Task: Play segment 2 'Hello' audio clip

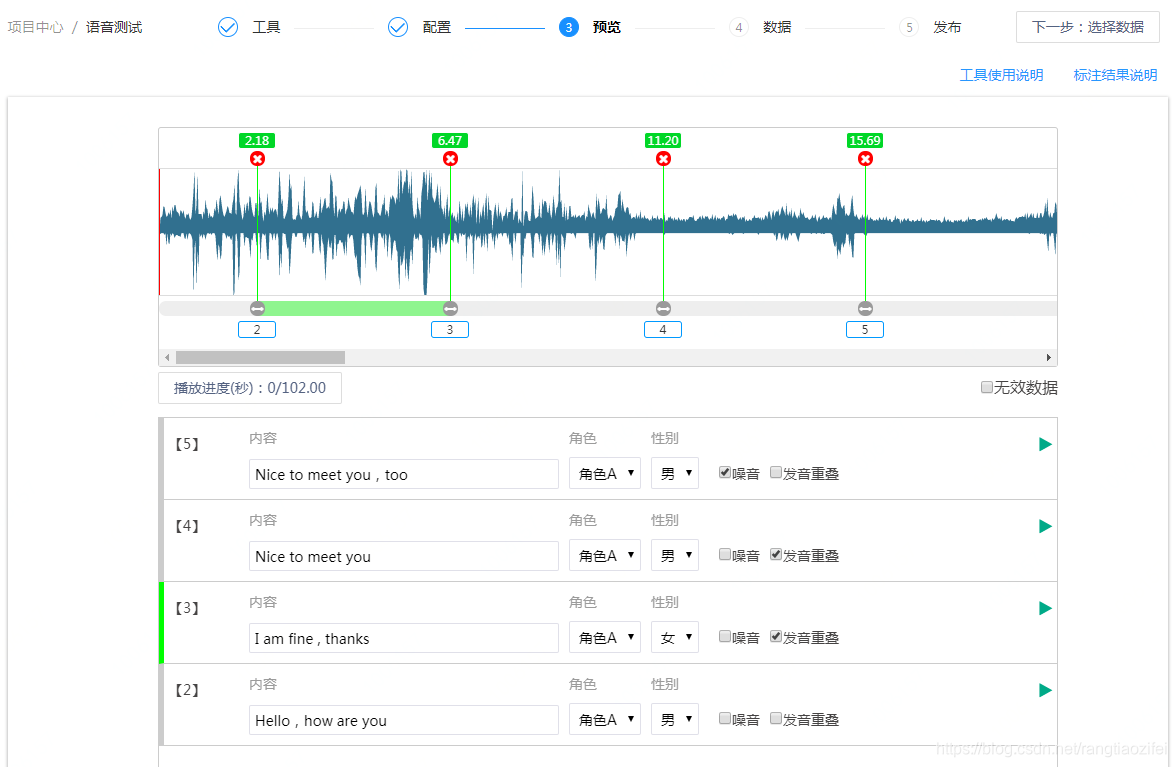Action: pyautogui.click(x=1045, y=691)
